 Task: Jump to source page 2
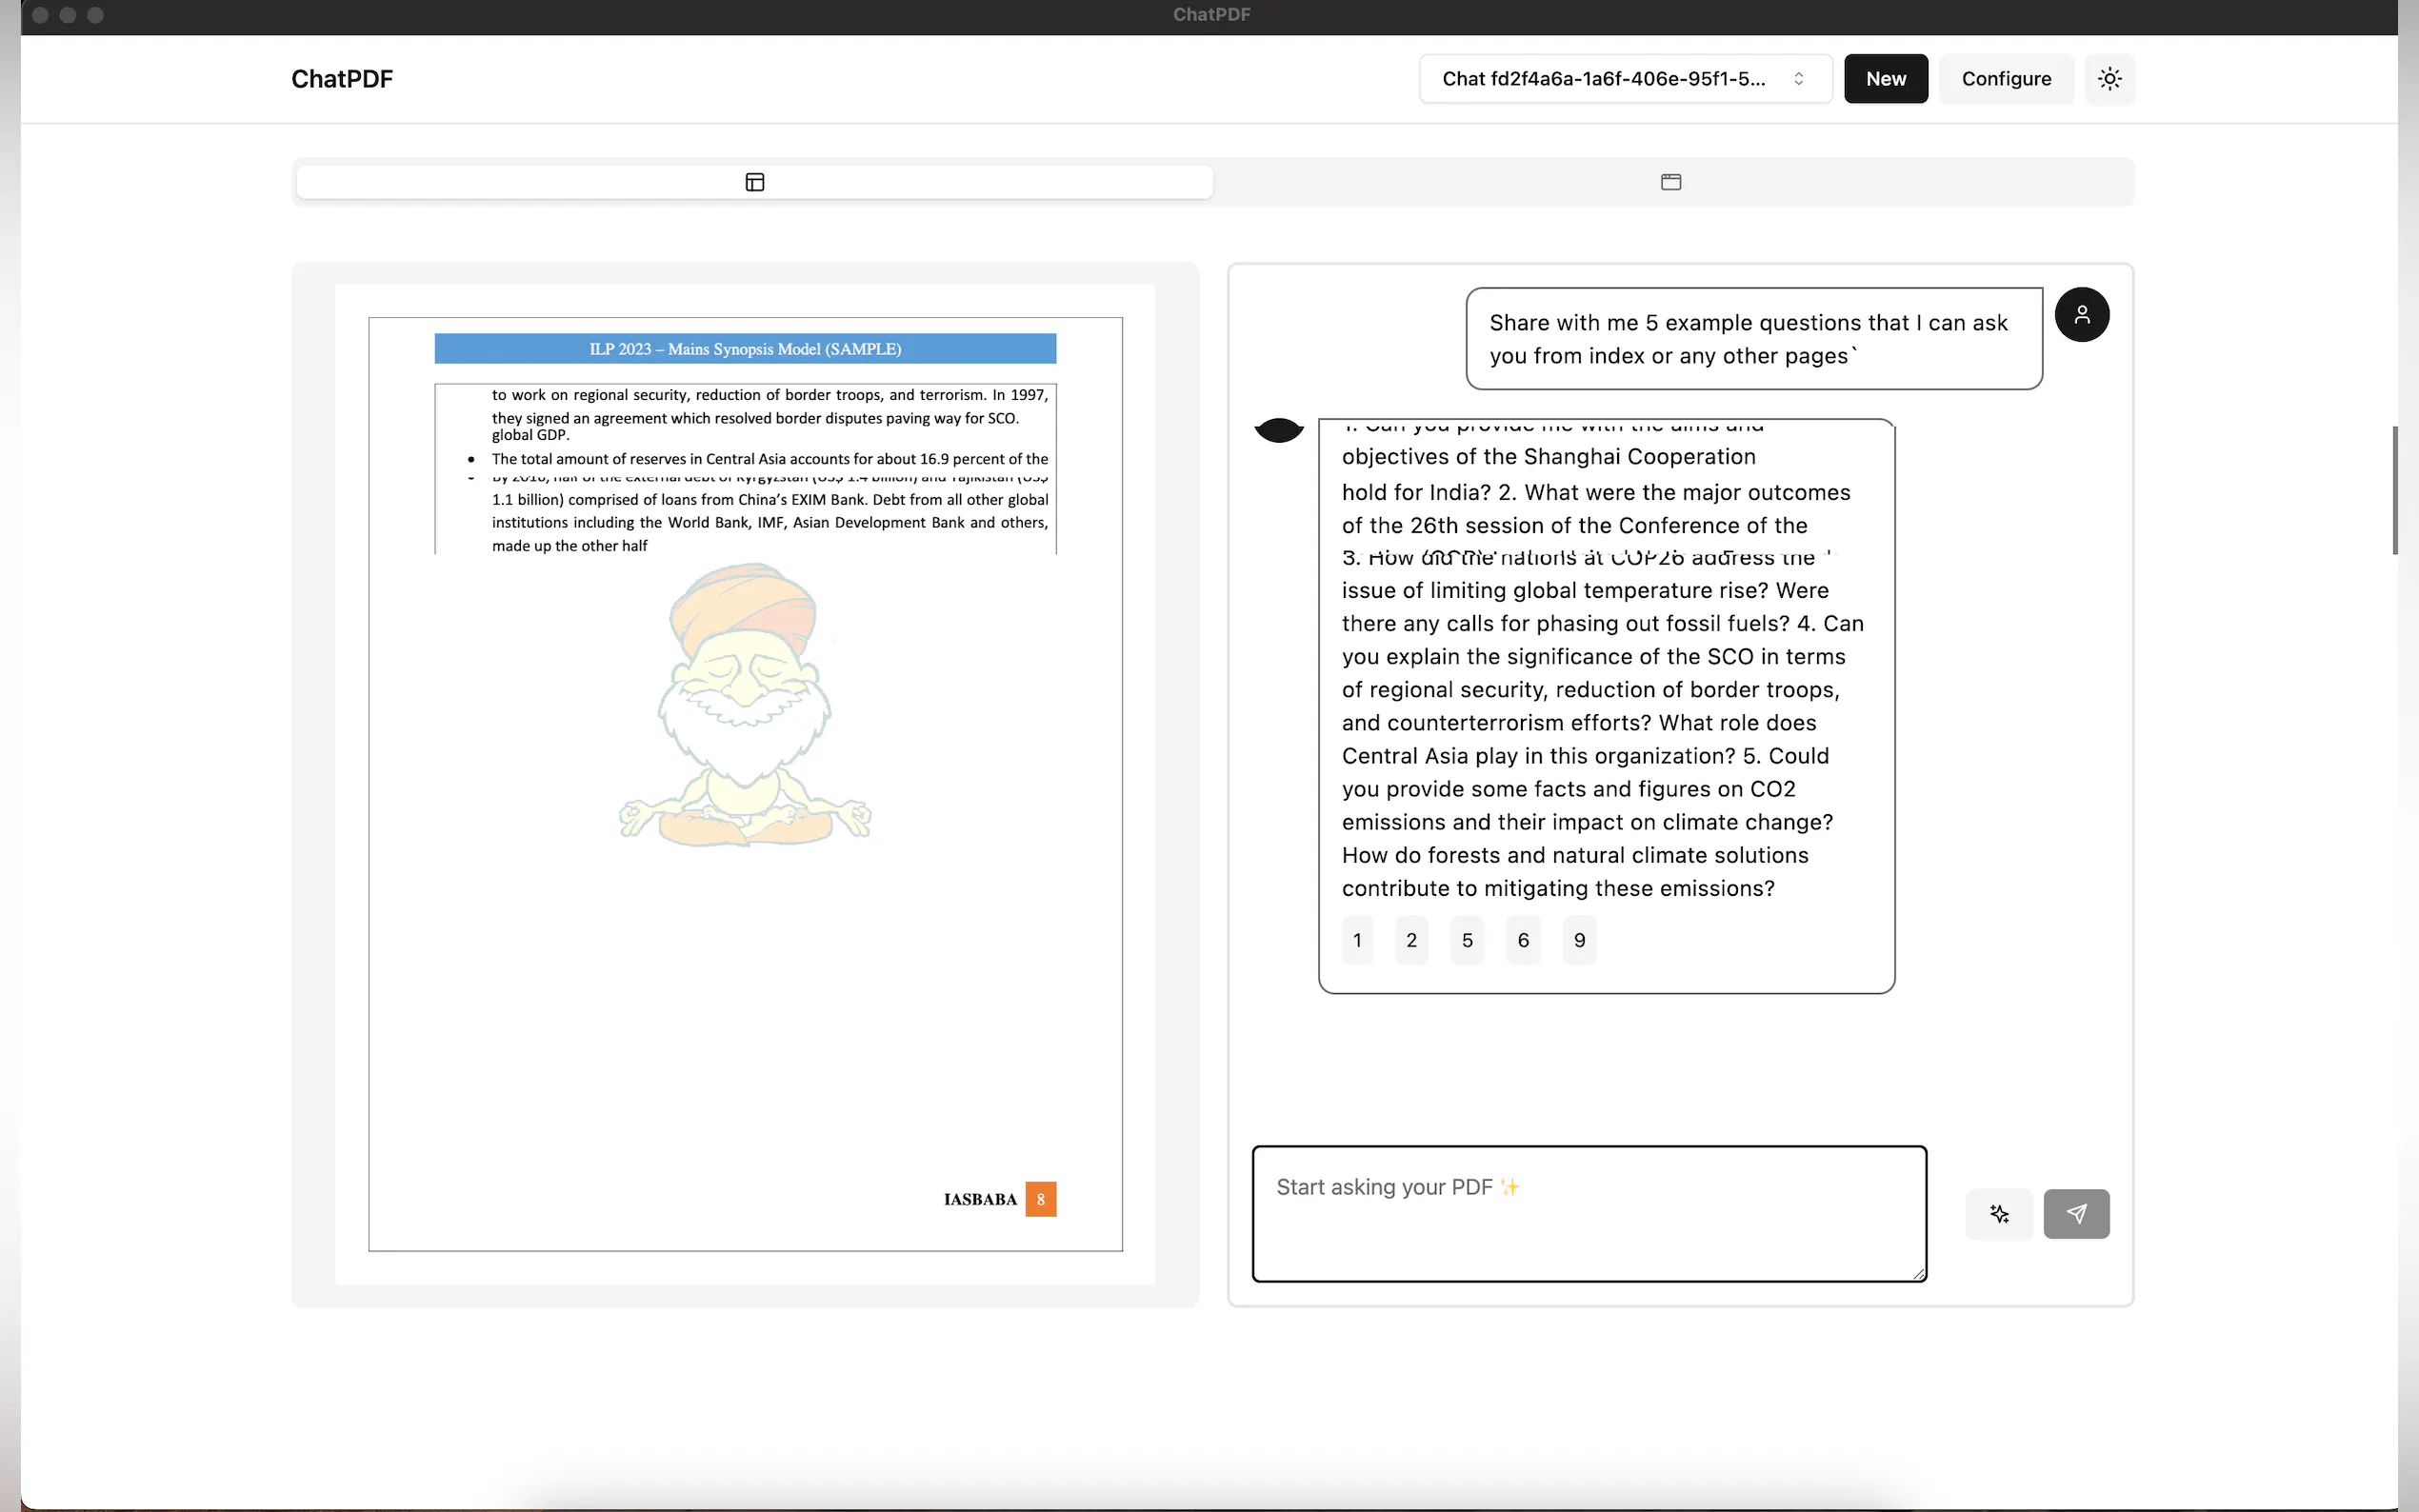(1411, 940)
